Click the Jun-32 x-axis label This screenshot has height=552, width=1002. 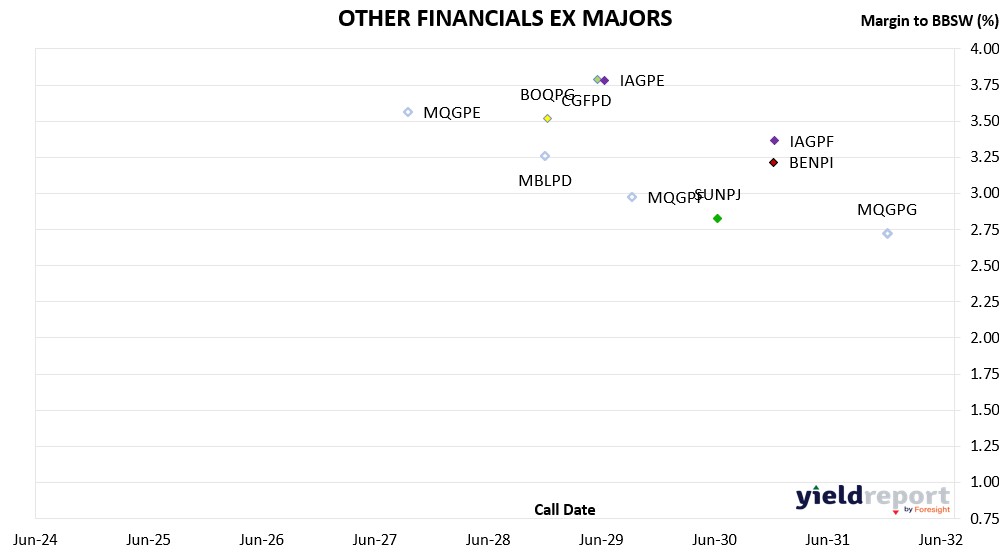click(941, 540)
